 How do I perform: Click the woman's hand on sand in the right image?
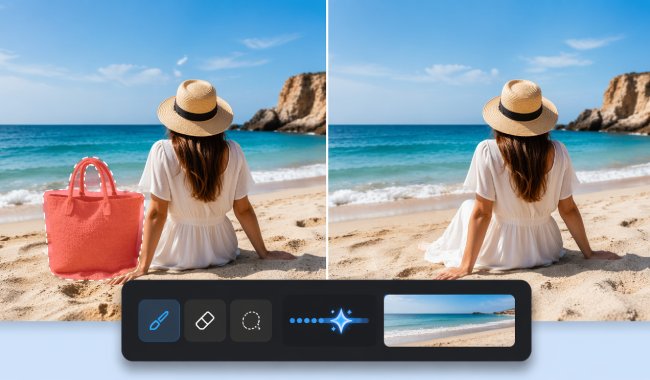(453, 273)
